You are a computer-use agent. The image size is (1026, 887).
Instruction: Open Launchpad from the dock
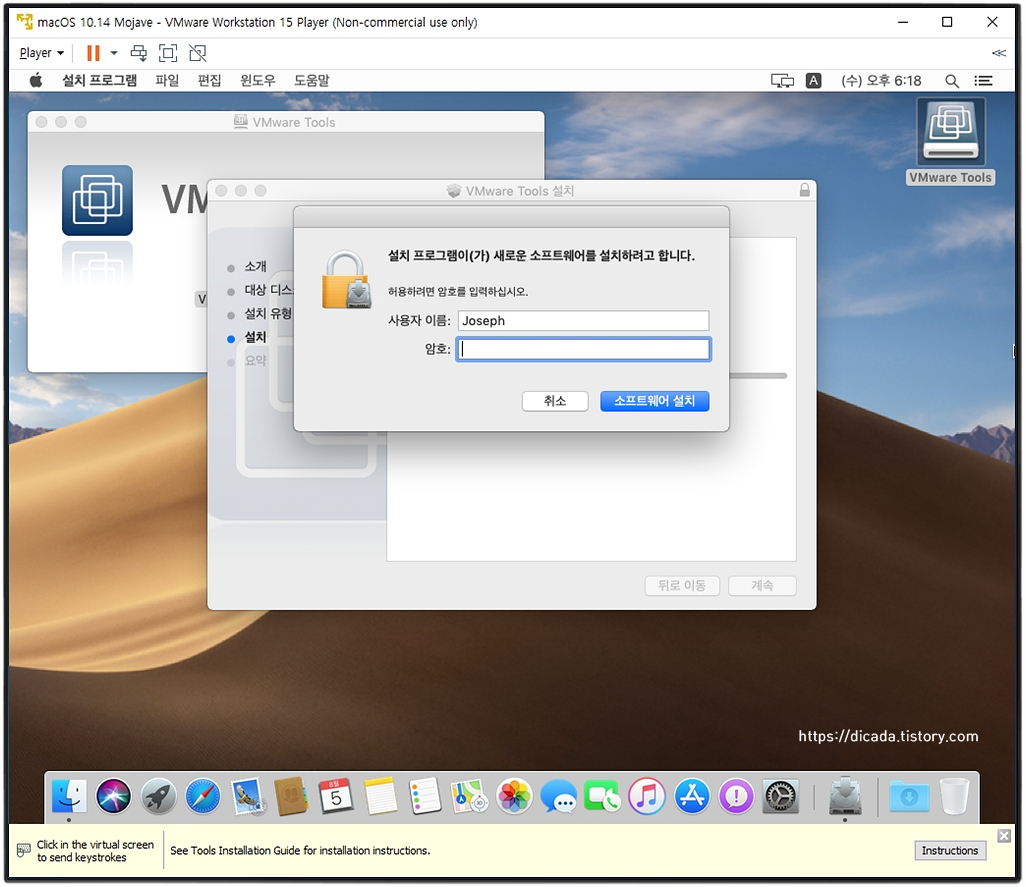[x=158, y=796]
